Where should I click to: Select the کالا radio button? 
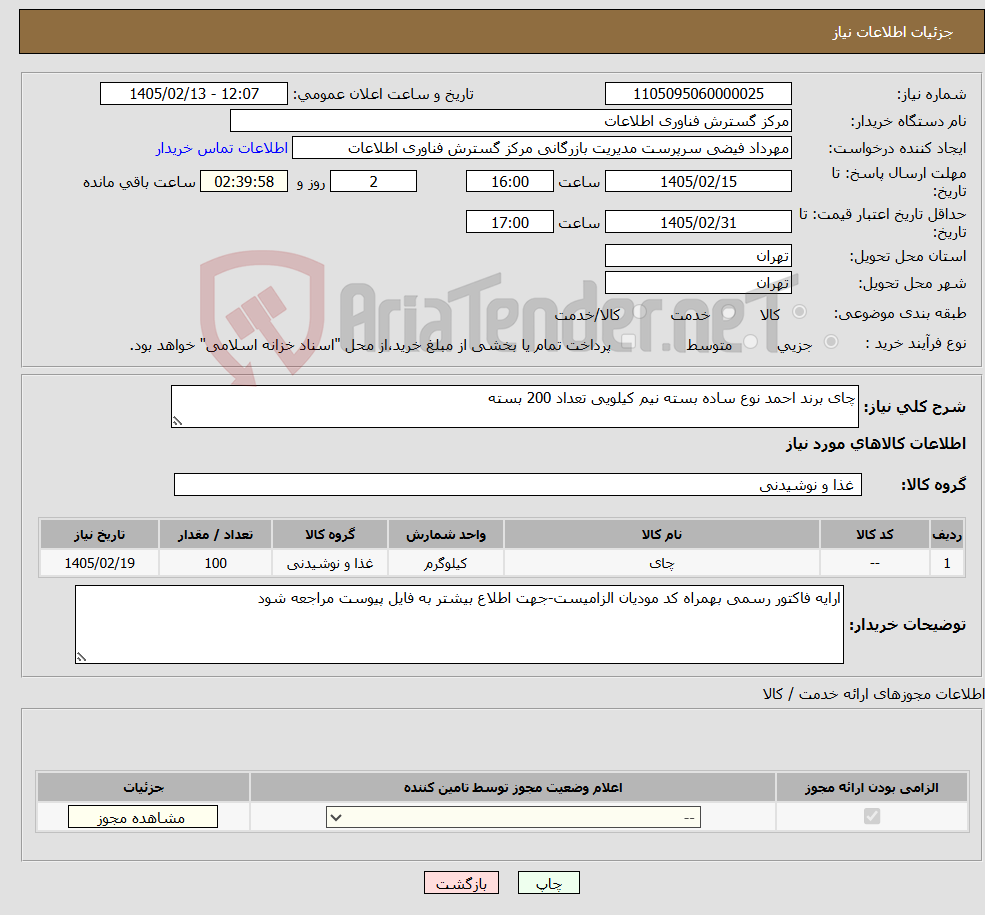pyautogui.click(x=800, y=311)
